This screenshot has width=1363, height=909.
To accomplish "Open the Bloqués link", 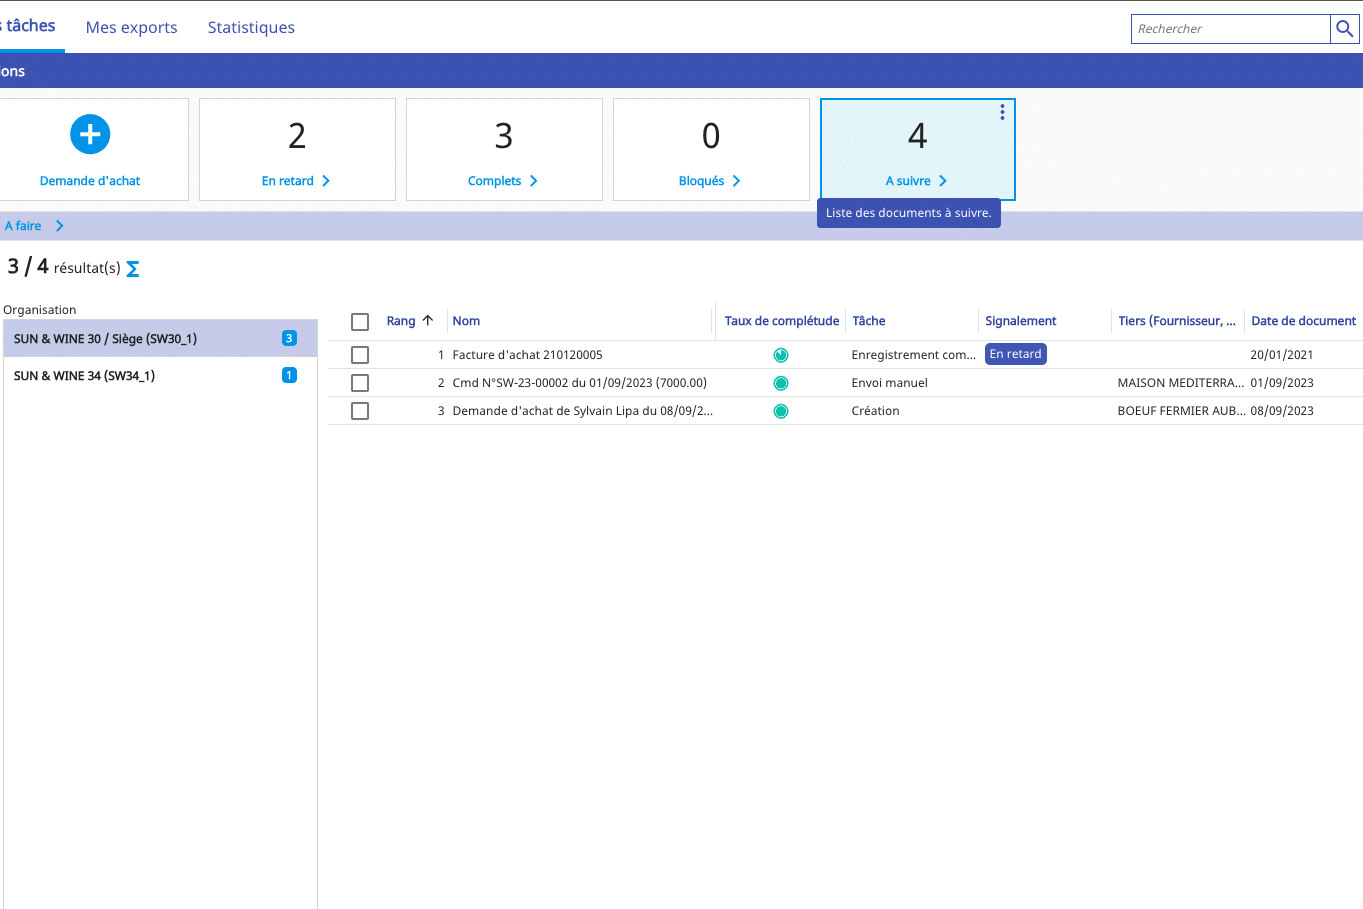I will [x=701, y=181].
